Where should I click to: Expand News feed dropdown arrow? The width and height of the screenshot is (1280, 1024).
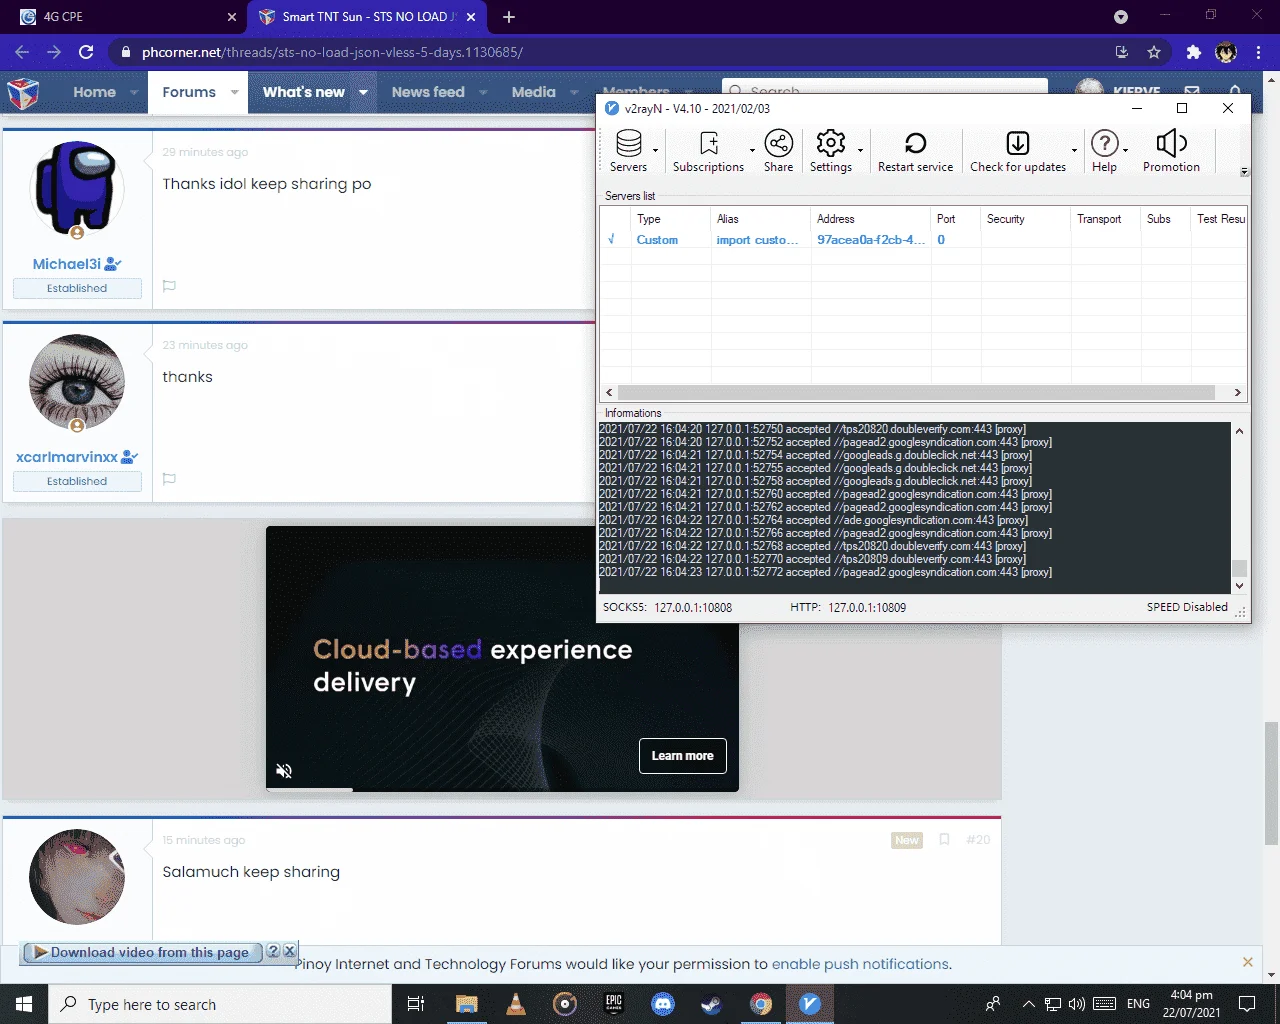coord(483,92)
